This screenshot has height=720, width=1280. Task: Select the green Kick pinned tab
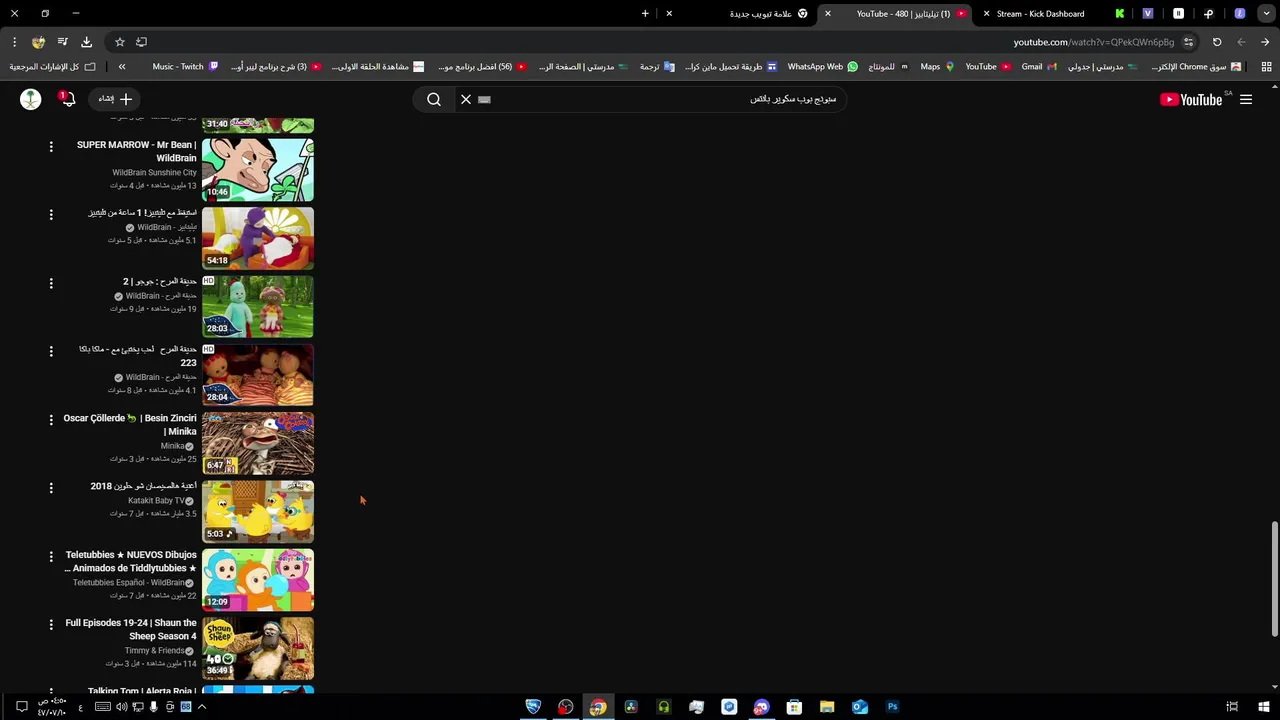(1120, 14)
